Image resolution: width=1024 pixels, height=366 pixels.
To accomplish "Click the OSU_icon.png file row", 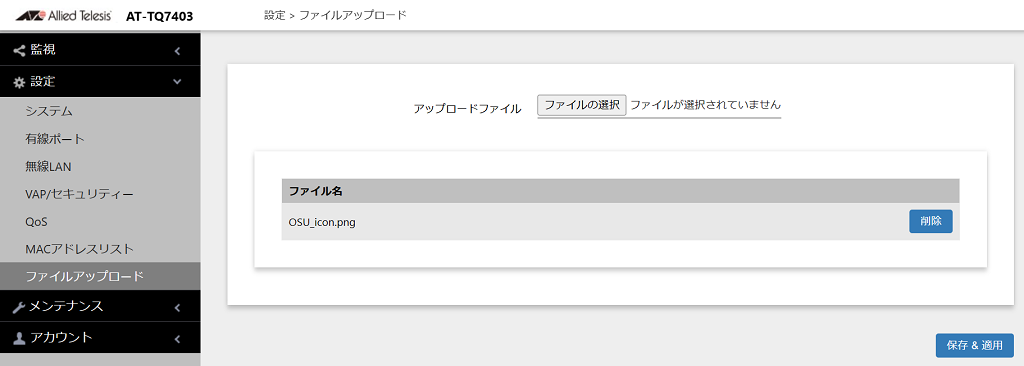I will (620, 222).
